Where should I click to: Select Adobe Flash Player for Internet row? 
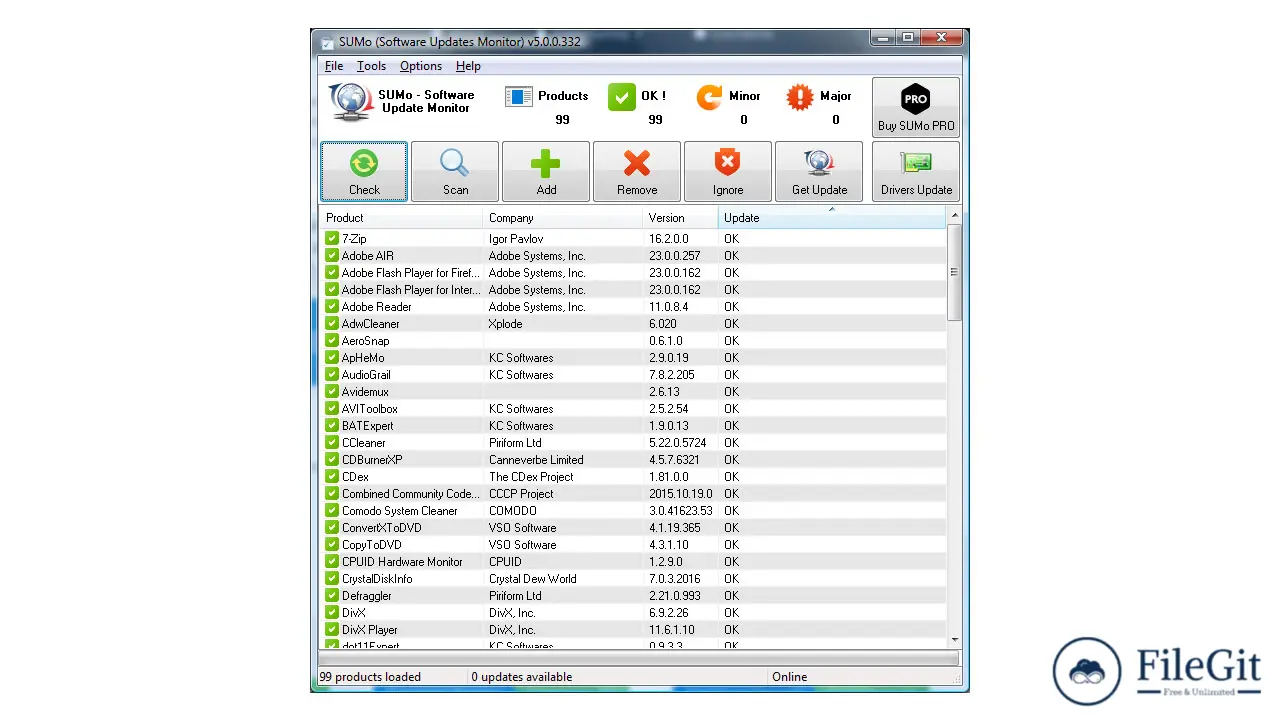point(632,290)
